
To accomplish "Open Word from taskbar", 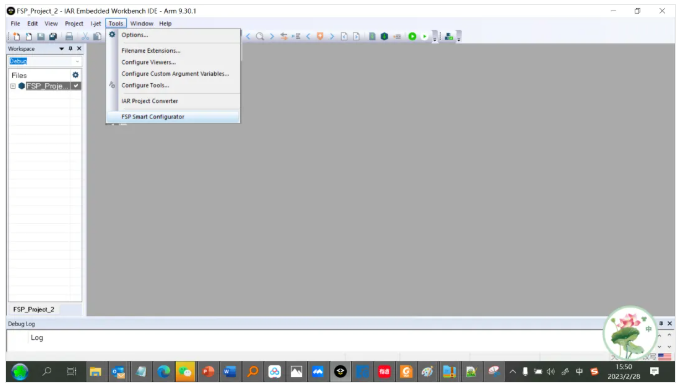I will point(230,371).
